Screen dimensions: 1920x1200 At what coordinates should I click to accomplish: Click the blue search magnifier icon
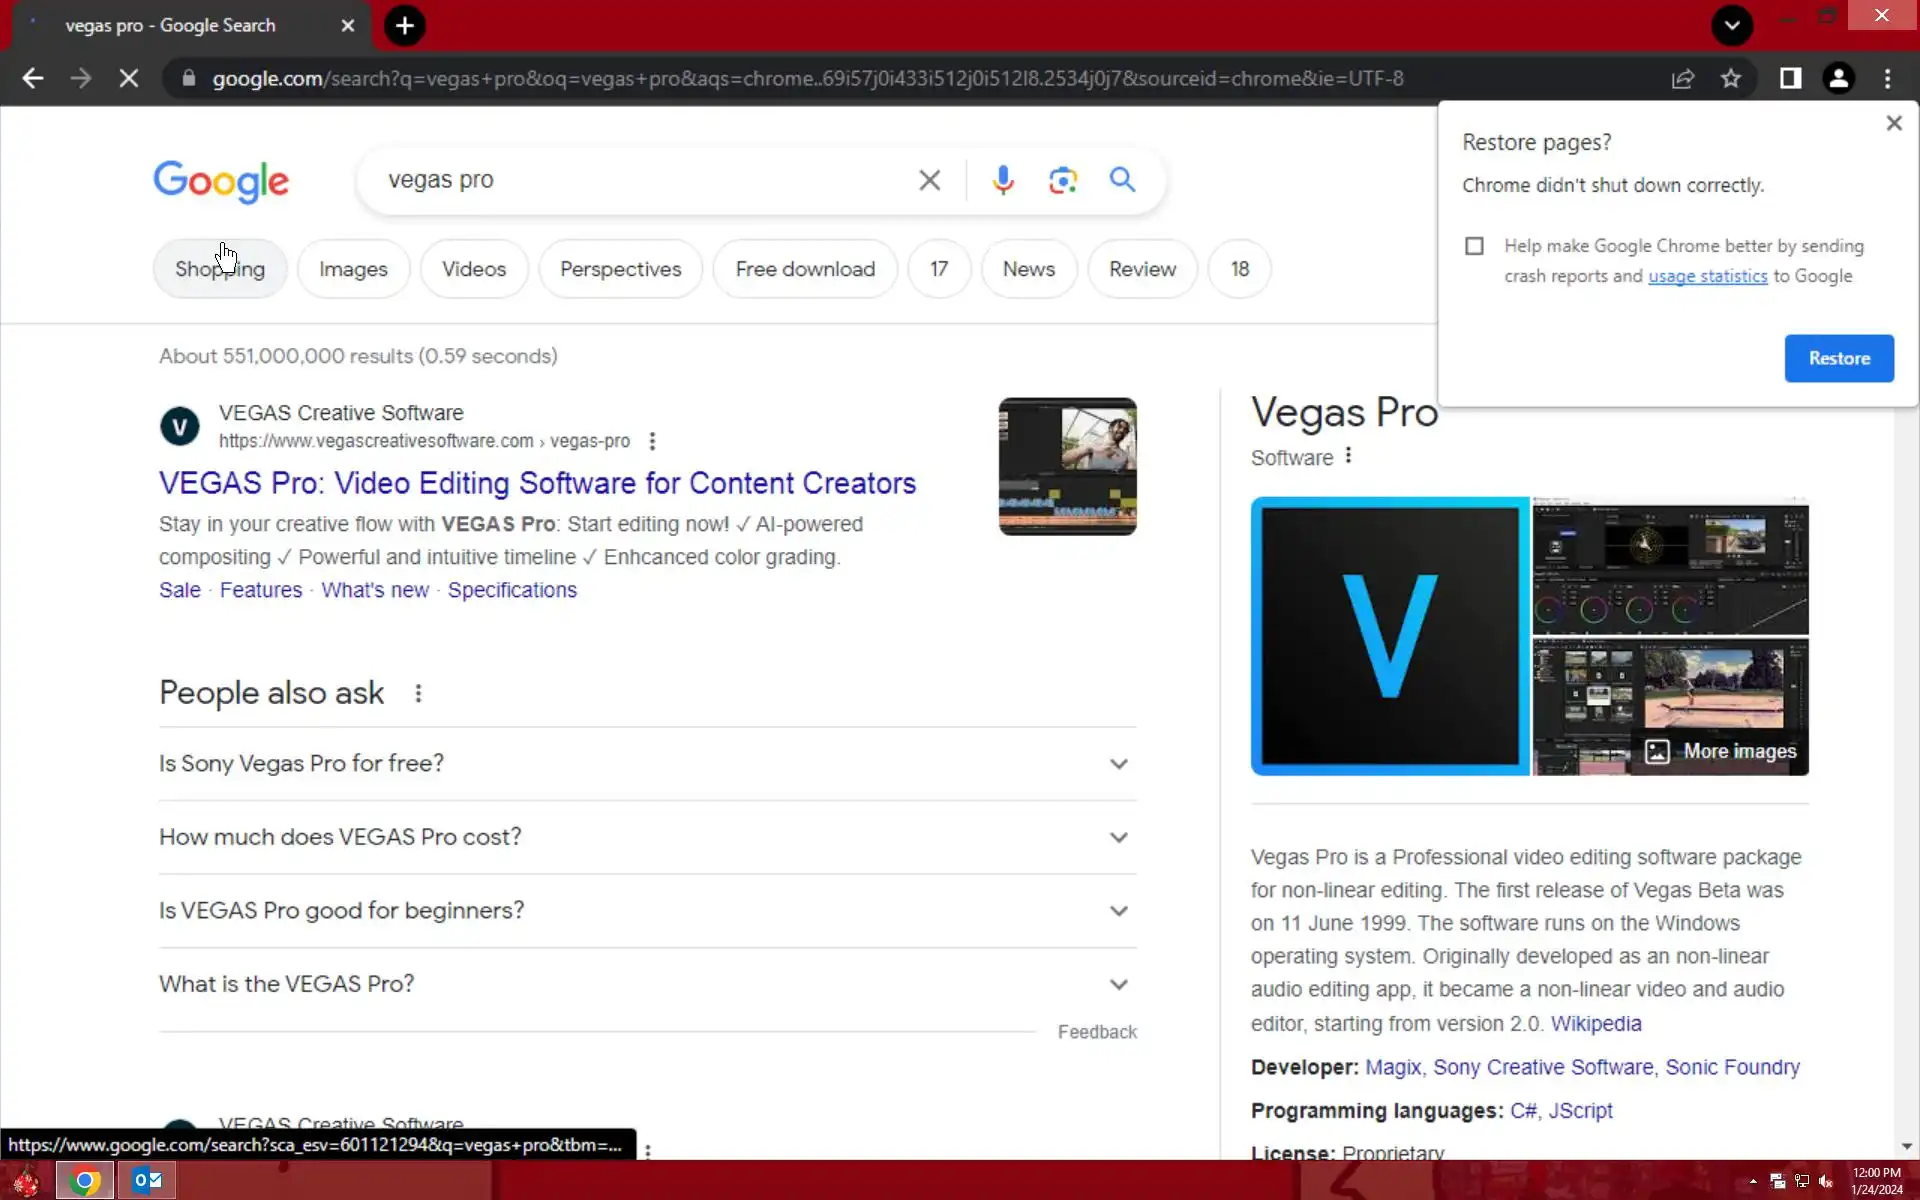tap(1122, 180)
